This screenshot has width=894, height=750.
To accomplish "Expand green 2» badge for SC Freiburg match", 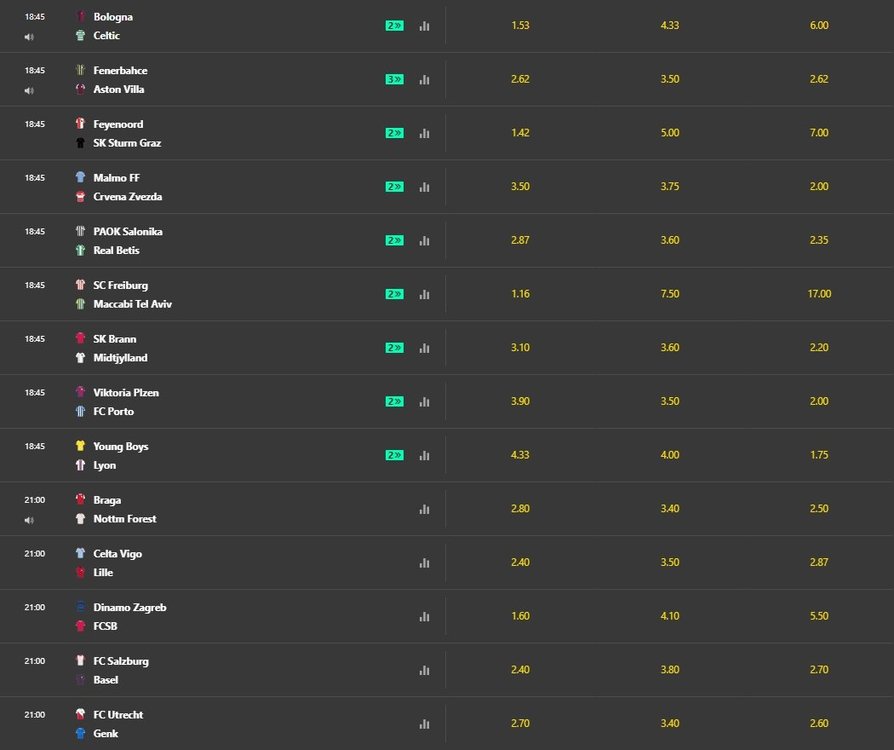I will tap(394, 294).
